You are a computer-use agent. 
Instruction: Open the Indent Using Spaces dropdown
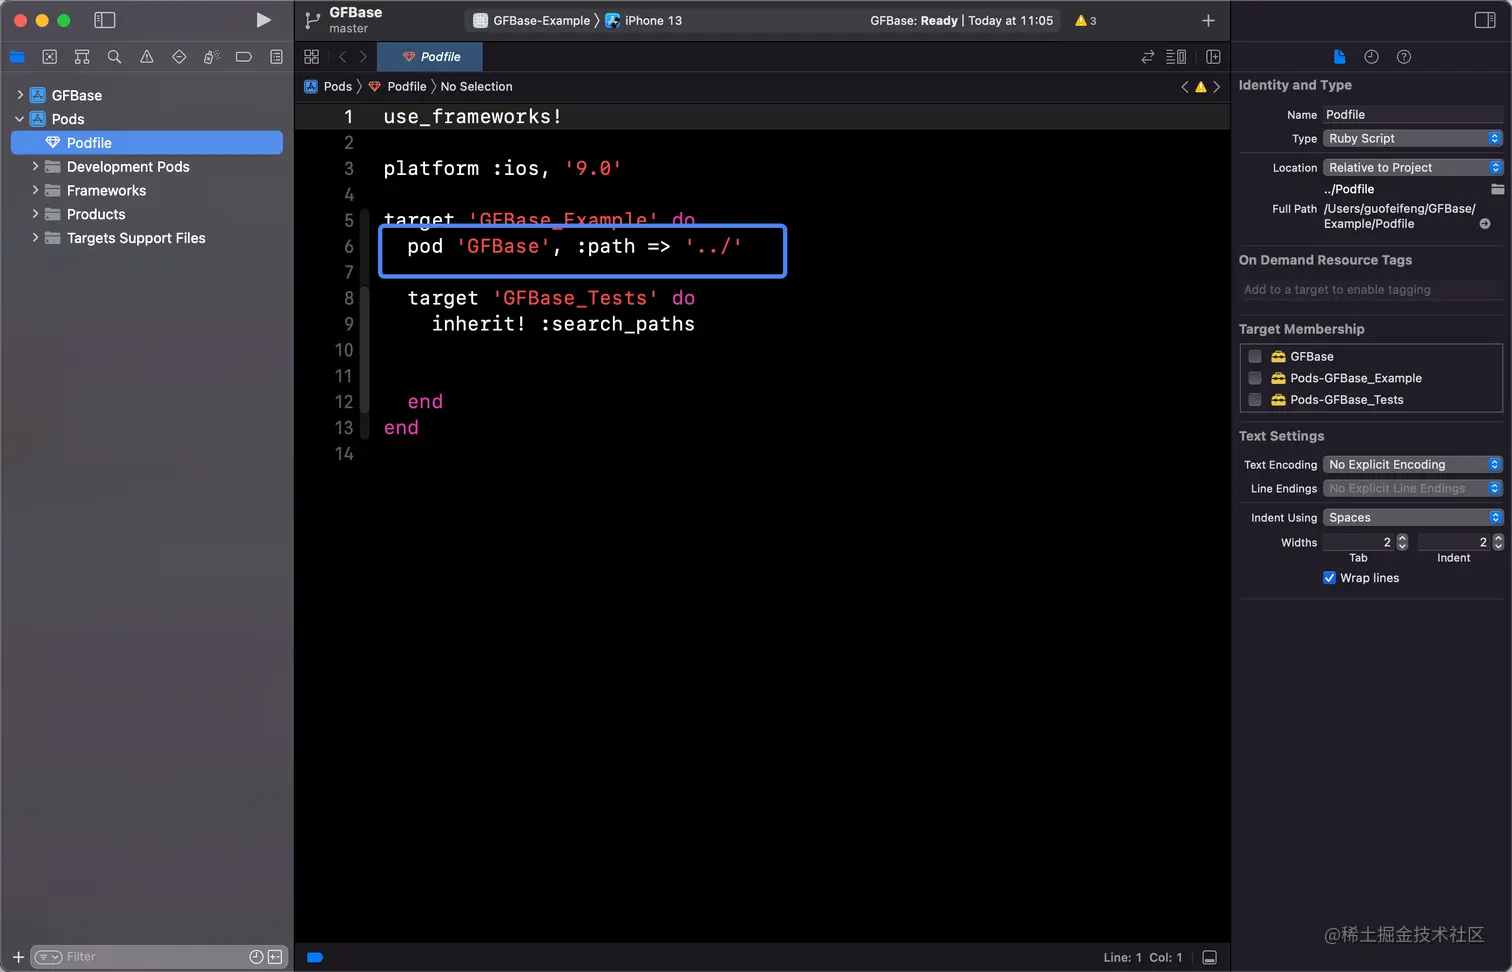pyautogui.click(x=1413, y=518)
